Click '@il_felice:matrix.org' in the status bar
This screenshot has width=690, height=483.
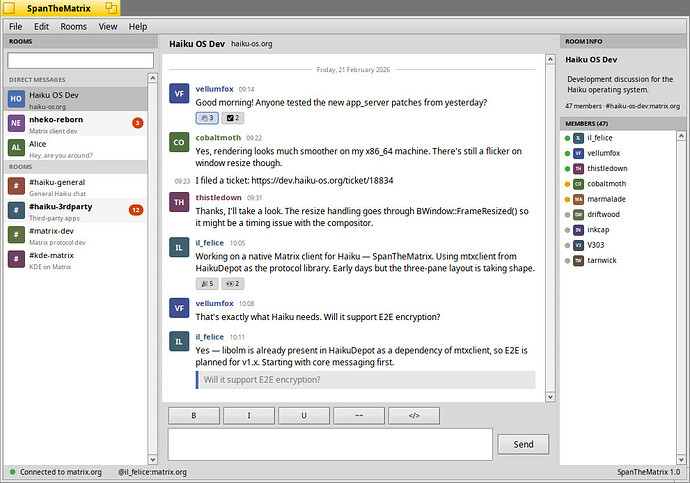click(x=152, y=472)
